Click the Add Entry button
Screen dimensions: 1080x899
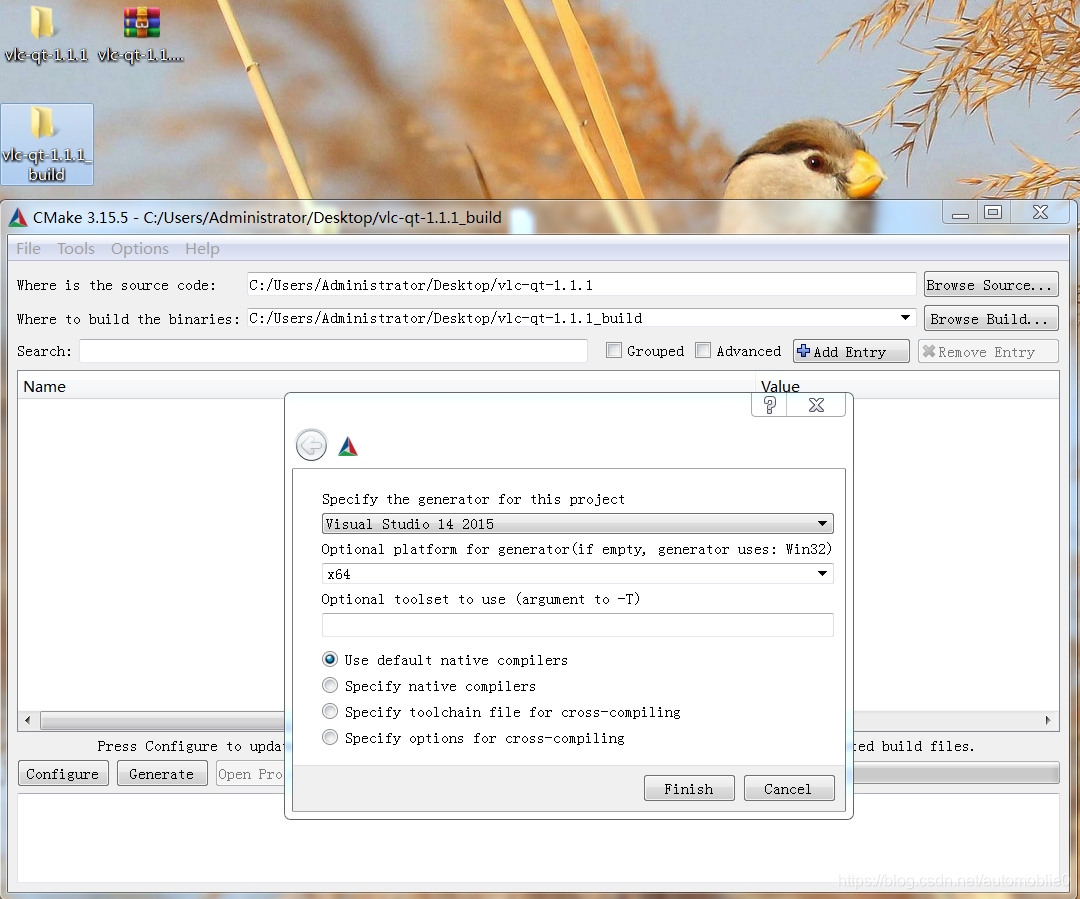pyautogui.click(x=851, y=351)
